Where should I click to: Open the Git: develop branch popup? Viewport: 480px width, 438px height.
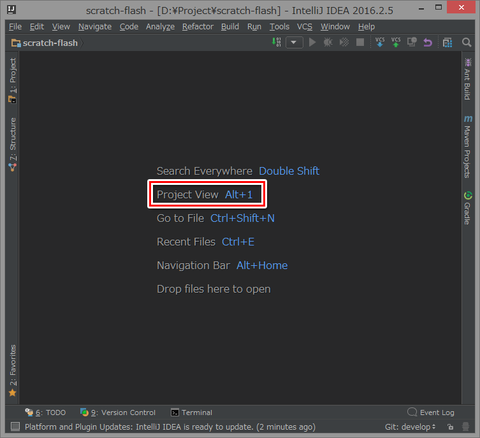point(410,427)
